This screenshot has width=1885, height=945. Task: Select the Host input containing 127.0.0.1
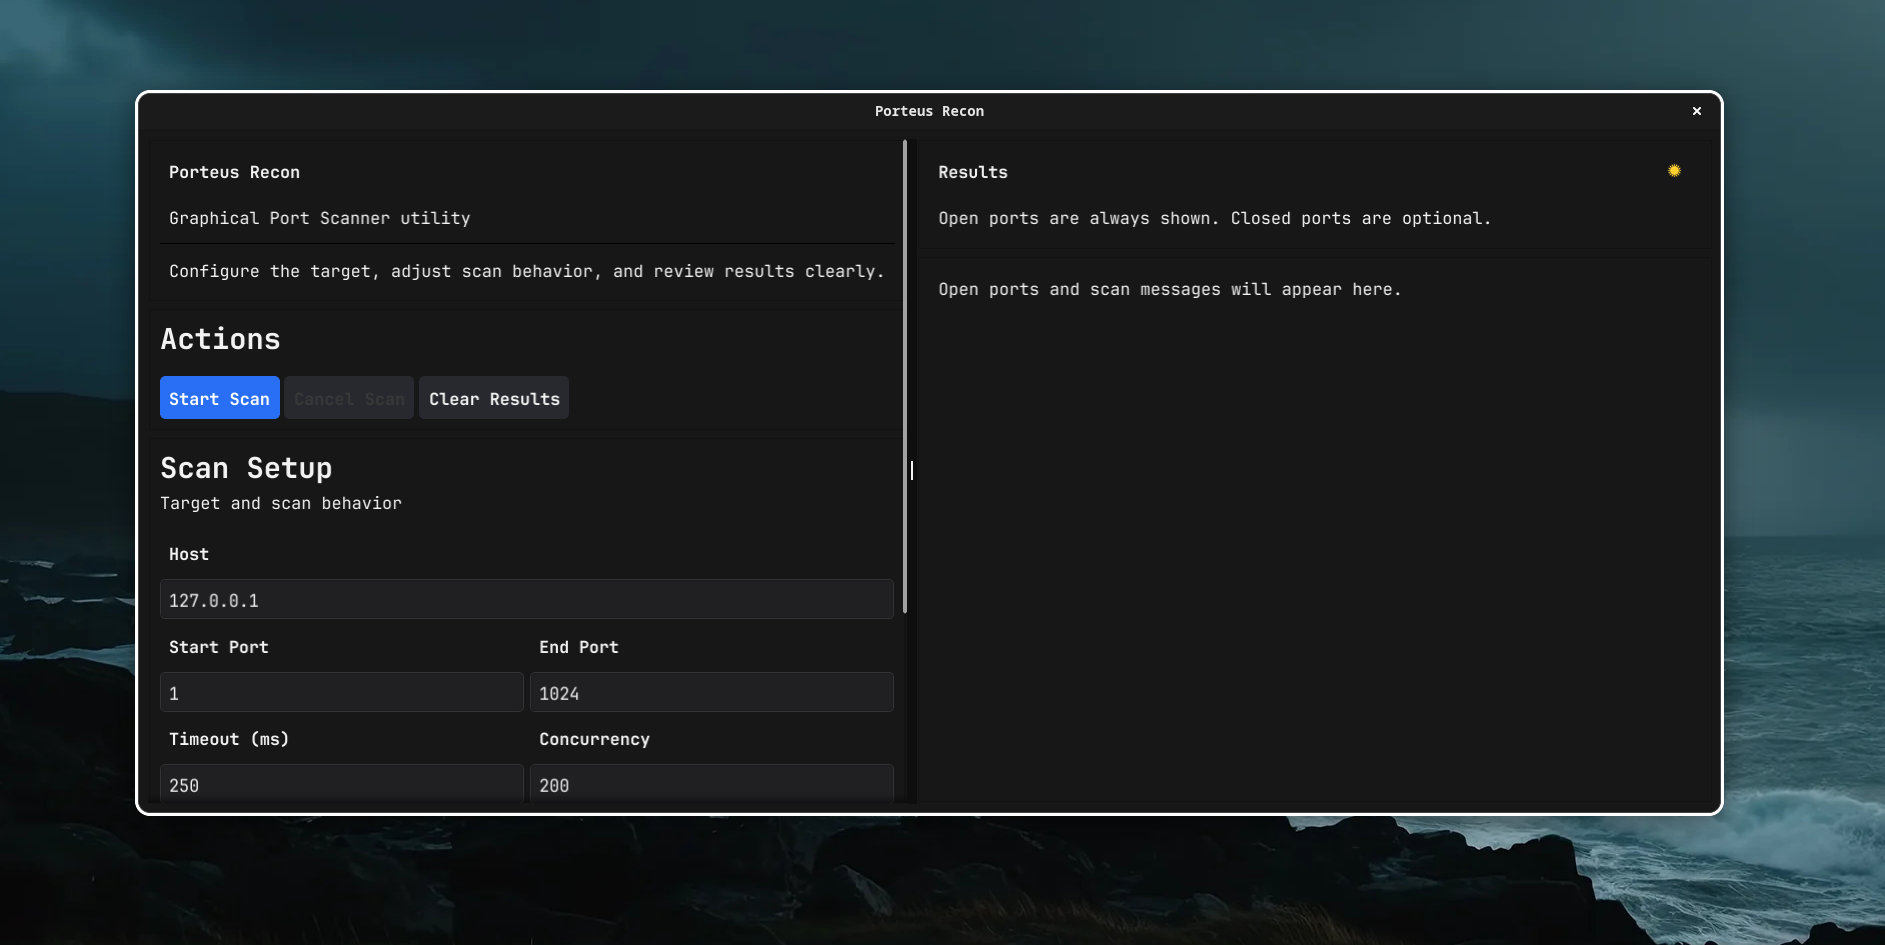tap(527, 599)
